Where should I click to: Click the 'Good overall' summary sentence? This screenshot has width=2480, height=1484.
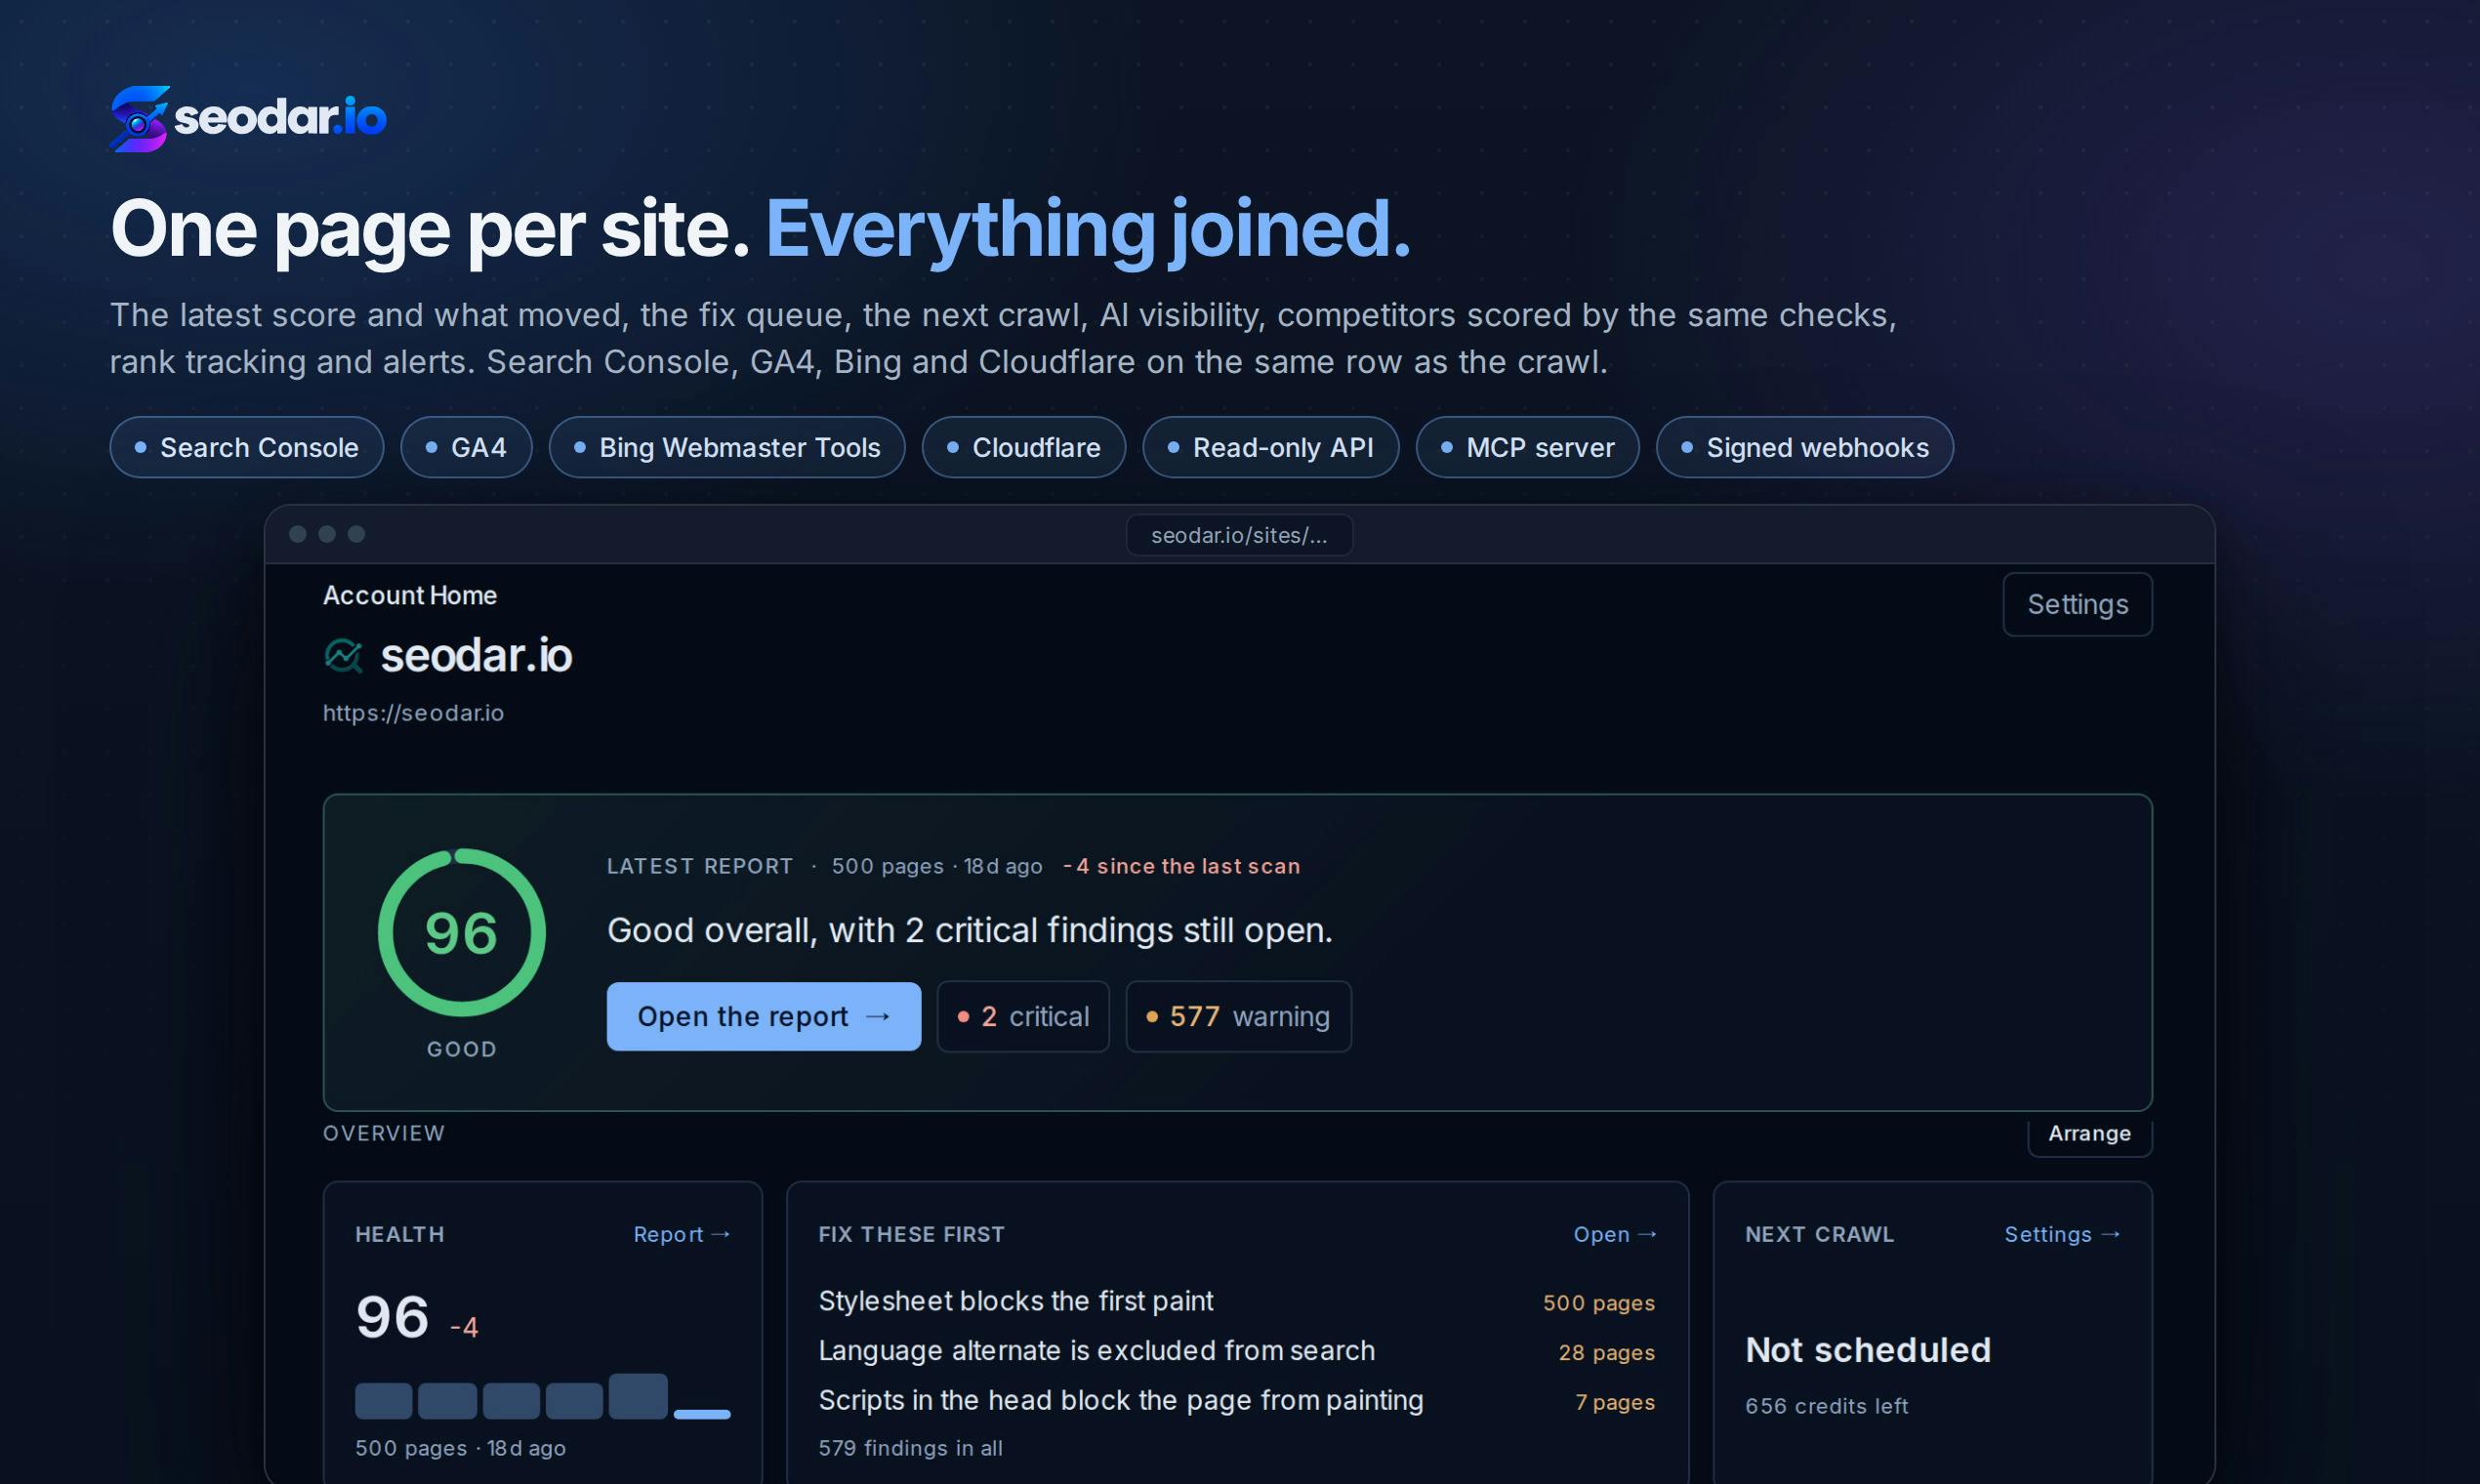[x=970, y=930]
